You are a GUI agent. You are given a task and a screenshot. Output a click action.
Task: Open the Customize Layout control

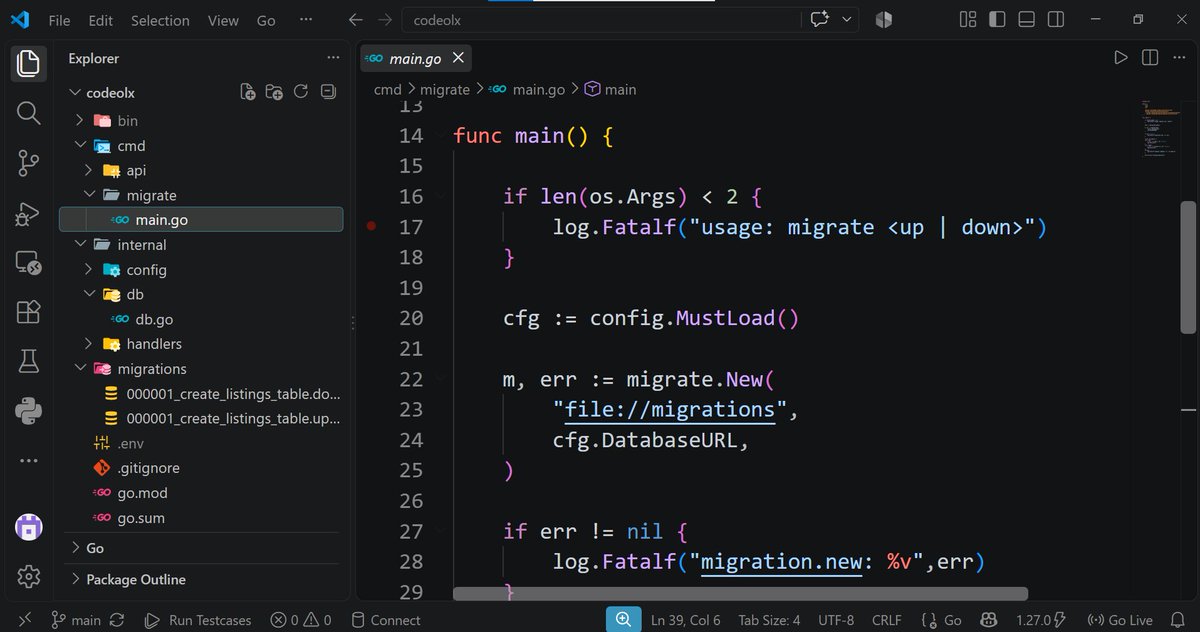point(967,20)
